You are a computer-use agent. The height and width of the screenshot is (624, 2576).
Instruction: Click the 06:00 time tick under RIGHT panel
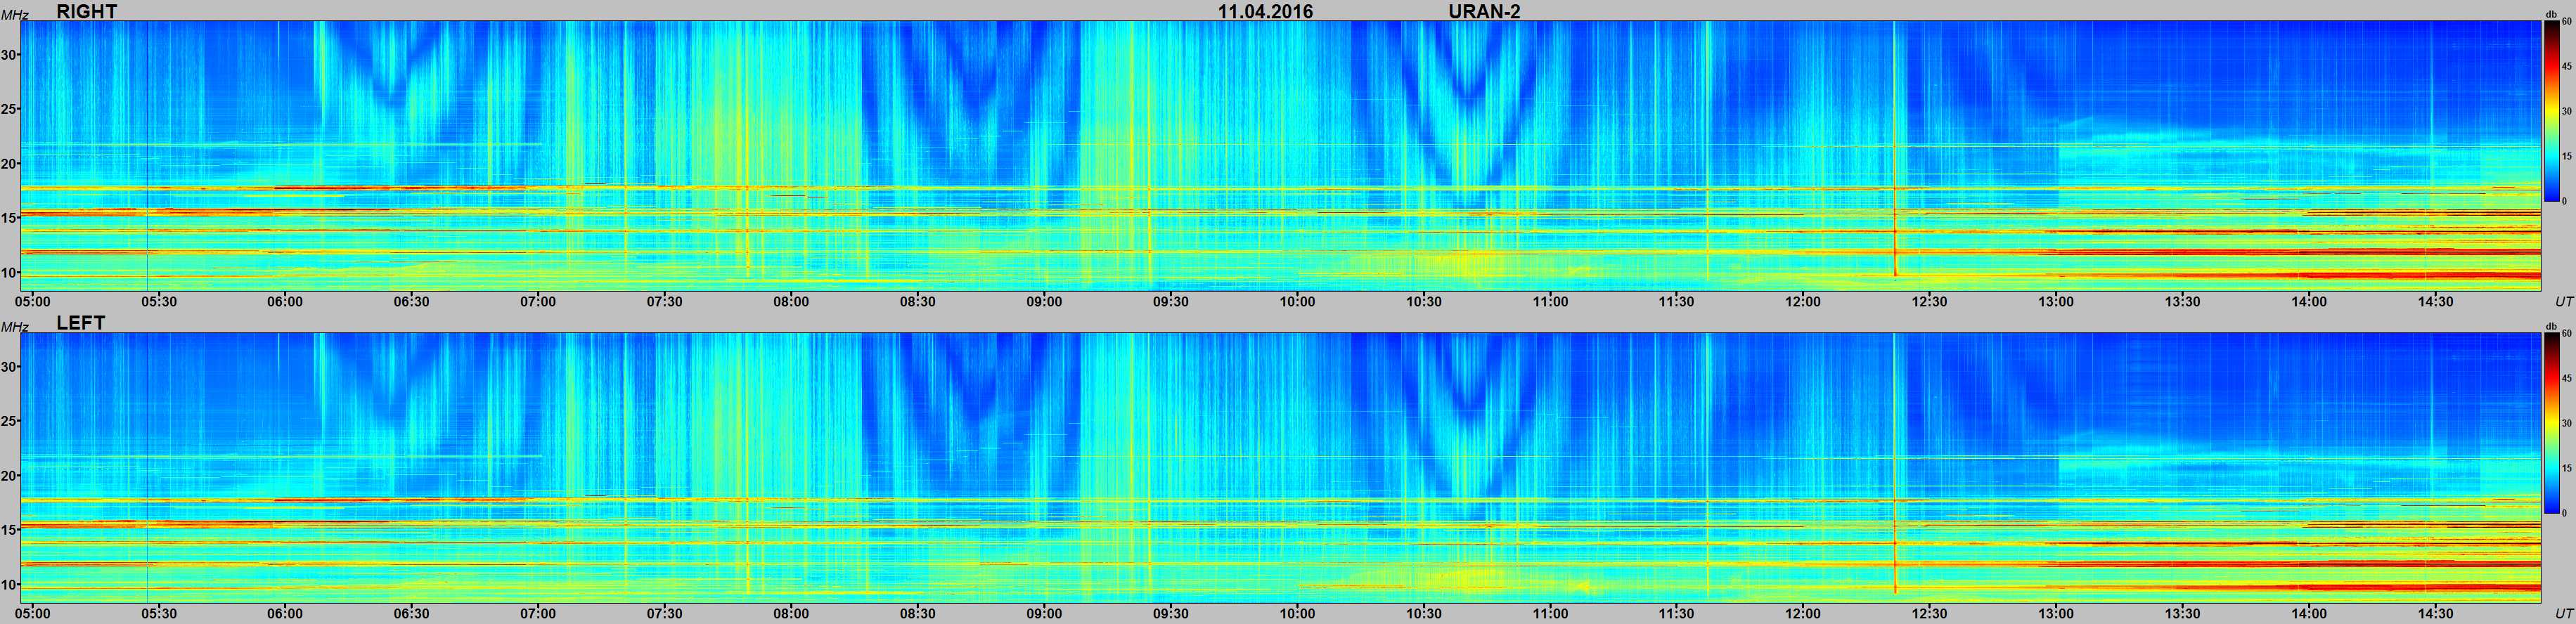click(285, 301)
